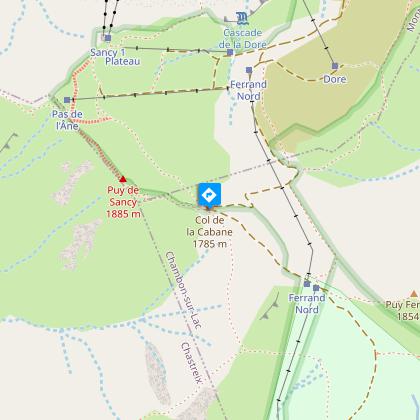
Task: Click the blue turn-right direction marker
Action: point(209,194)
